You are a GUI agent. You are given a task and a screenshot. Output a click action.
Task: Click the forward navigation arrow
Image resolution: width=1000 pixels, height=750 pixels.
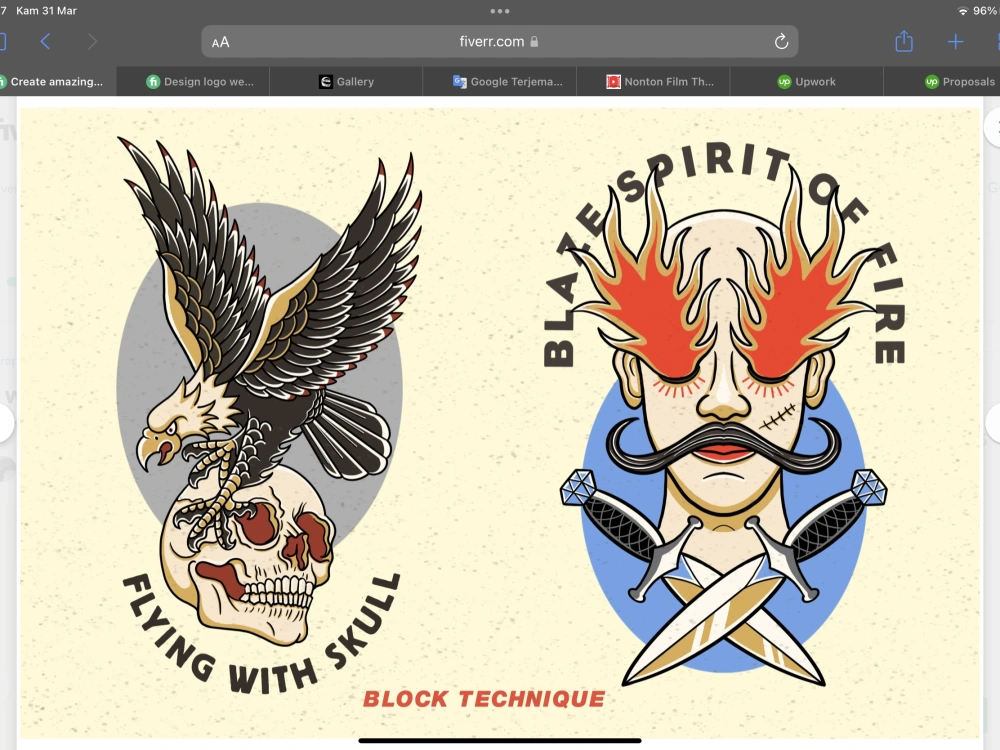(x=92, y=42)
